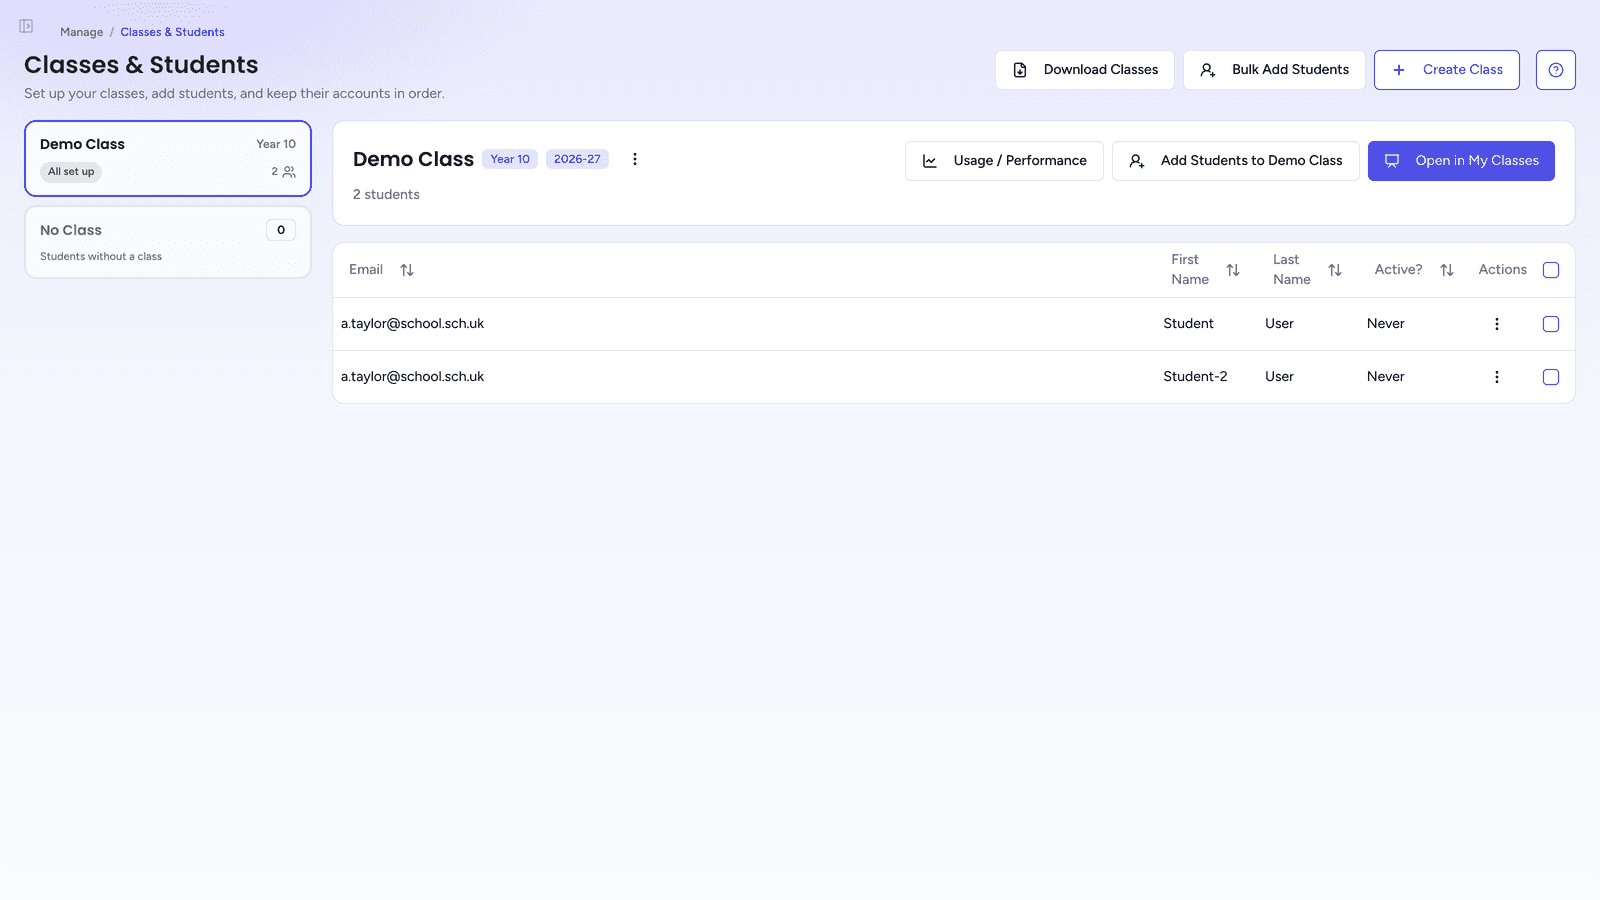This screenshot has height=900, width=1600.
Task: Click the All set up status tag
Action: 71,172
